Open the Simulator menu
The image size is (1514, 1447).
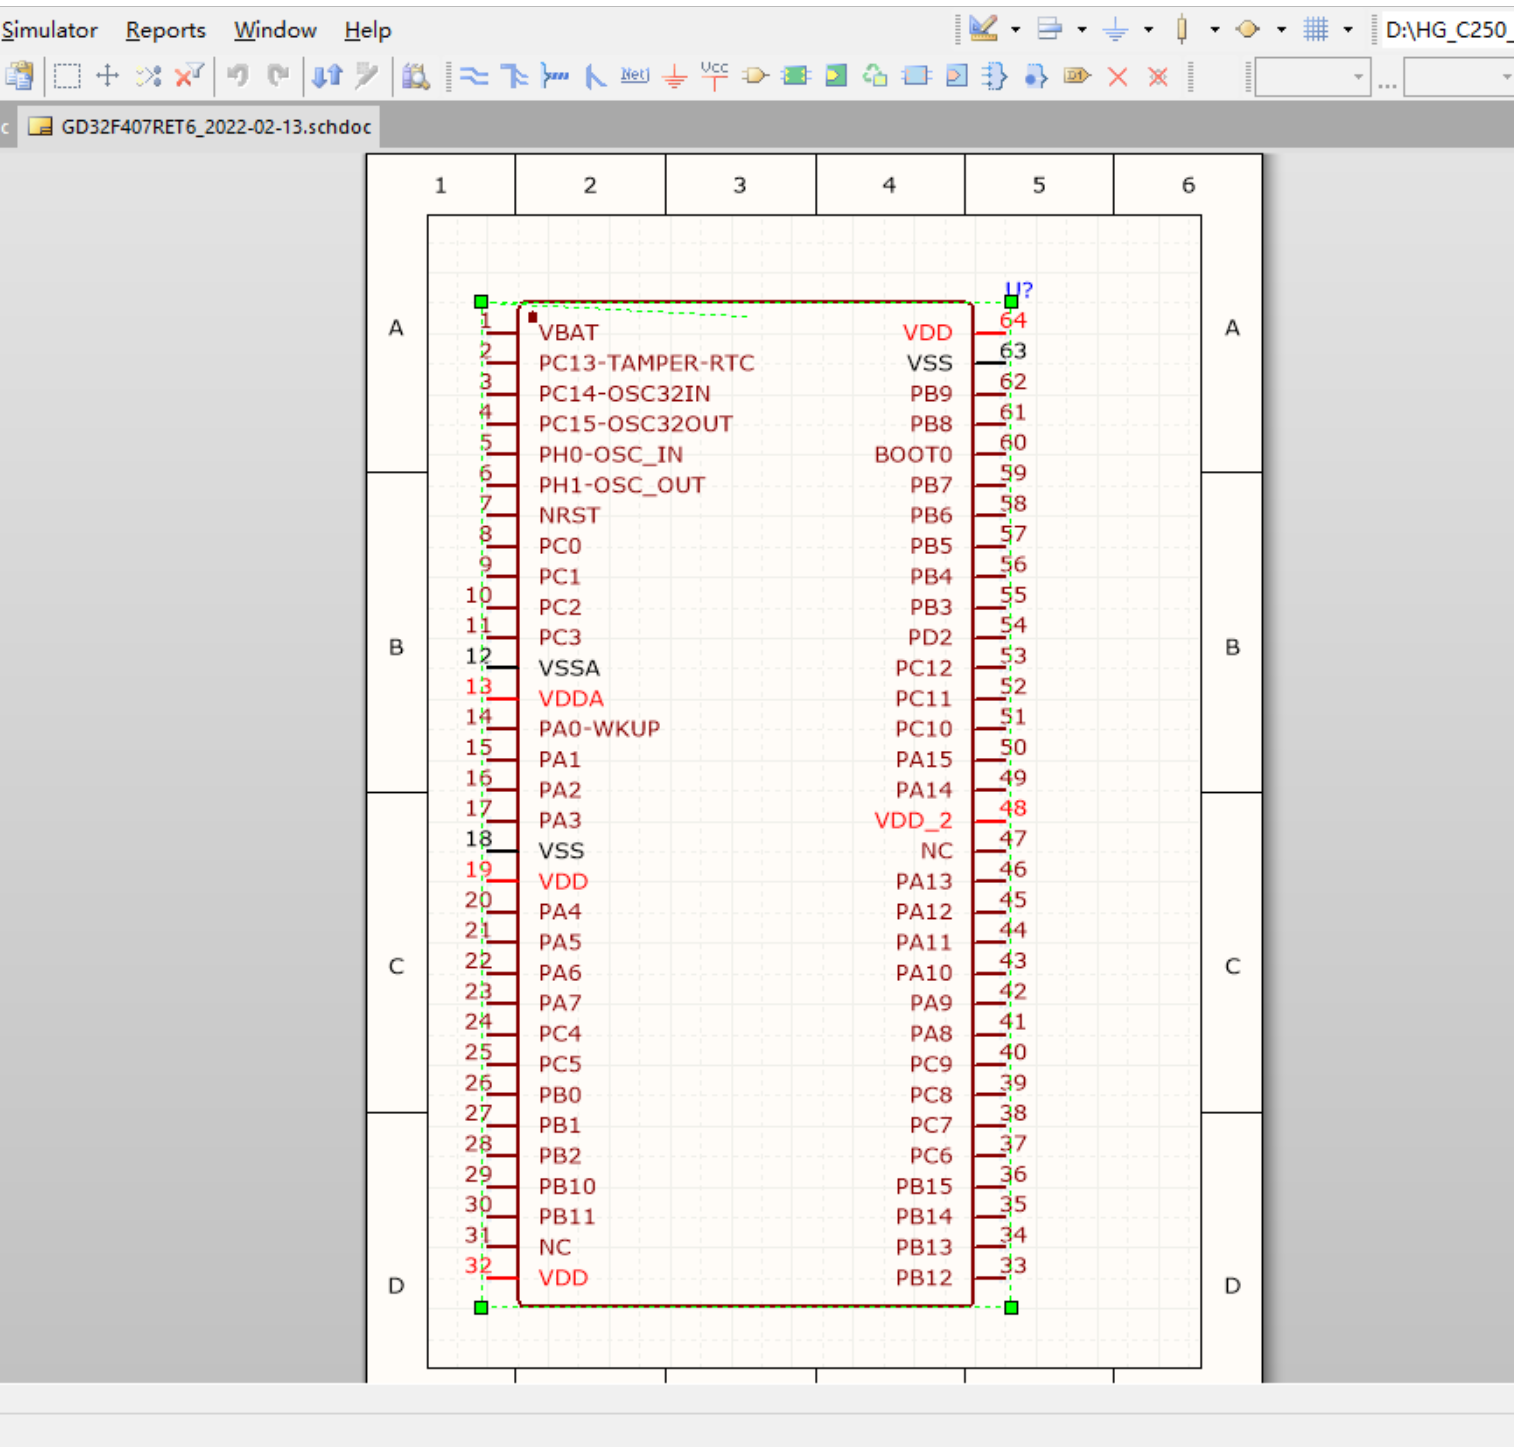(49, 30)
